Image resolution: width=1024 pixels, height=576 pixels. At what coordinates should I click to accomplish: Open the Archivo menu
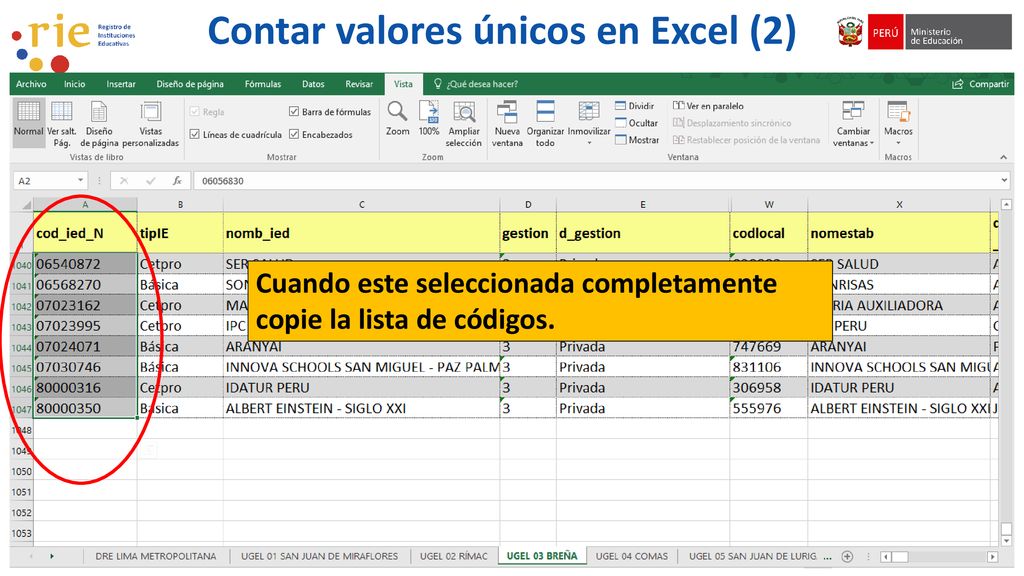point(31,84)
